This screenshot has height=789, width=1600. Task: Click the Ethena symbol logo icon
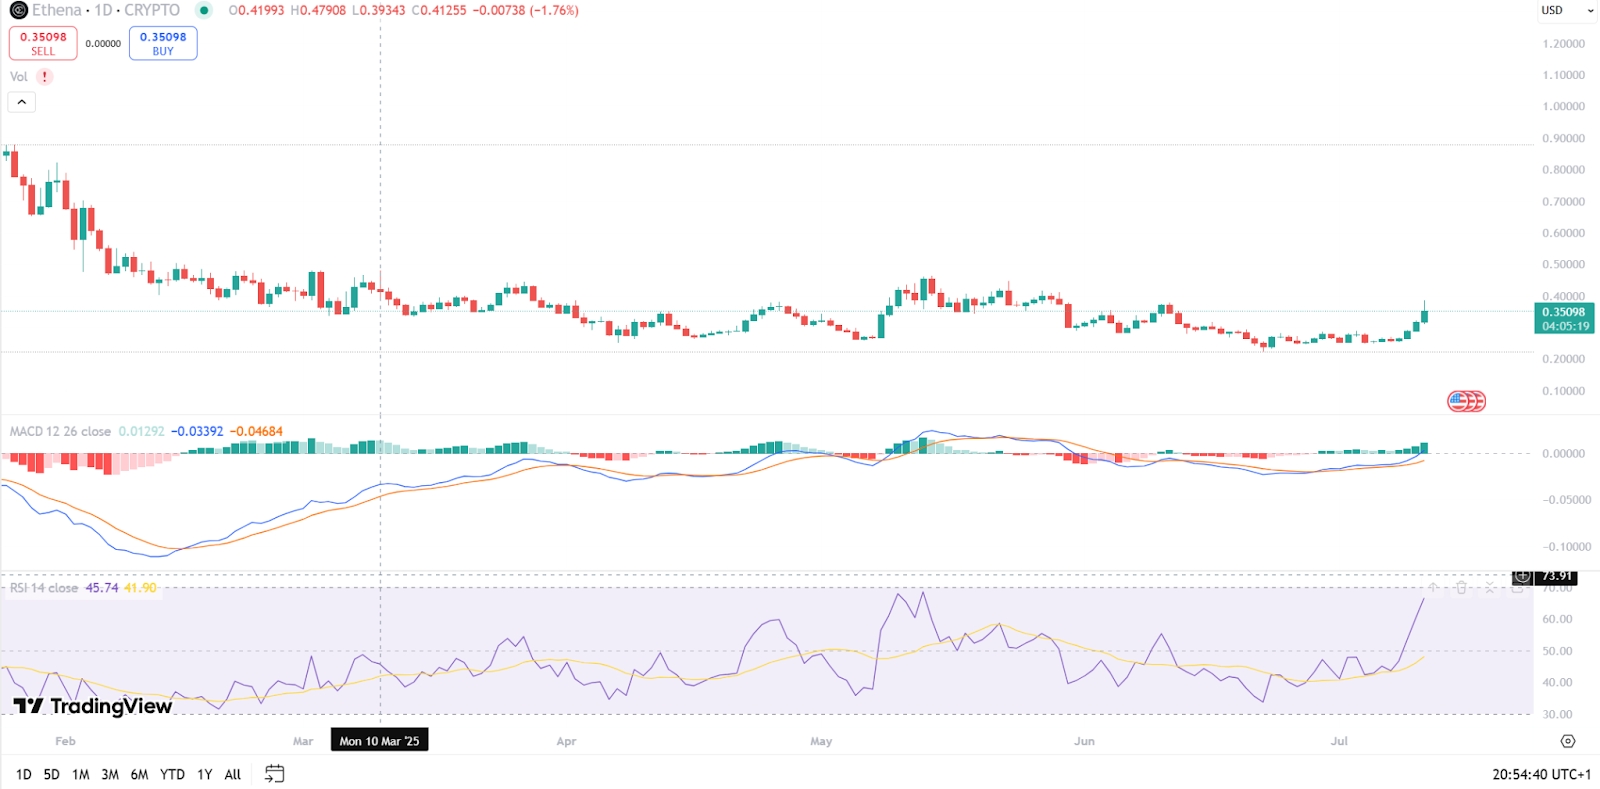18,10
